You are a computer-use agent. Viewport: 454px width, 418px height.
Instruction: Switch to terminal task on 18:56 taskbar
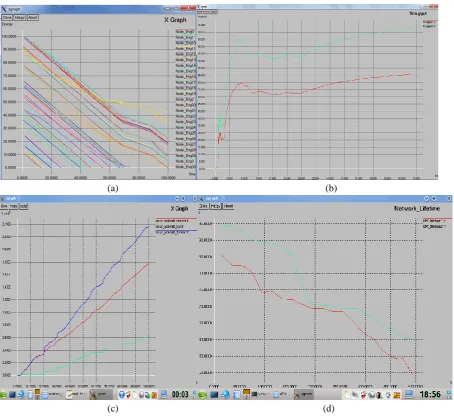click(261, 394)
